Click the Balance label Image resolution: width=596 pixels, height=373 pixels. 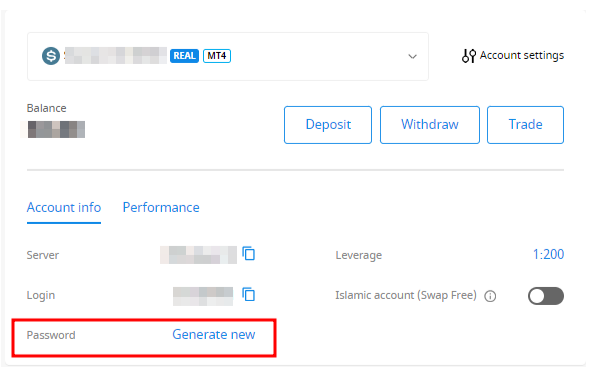click(46, 108)
